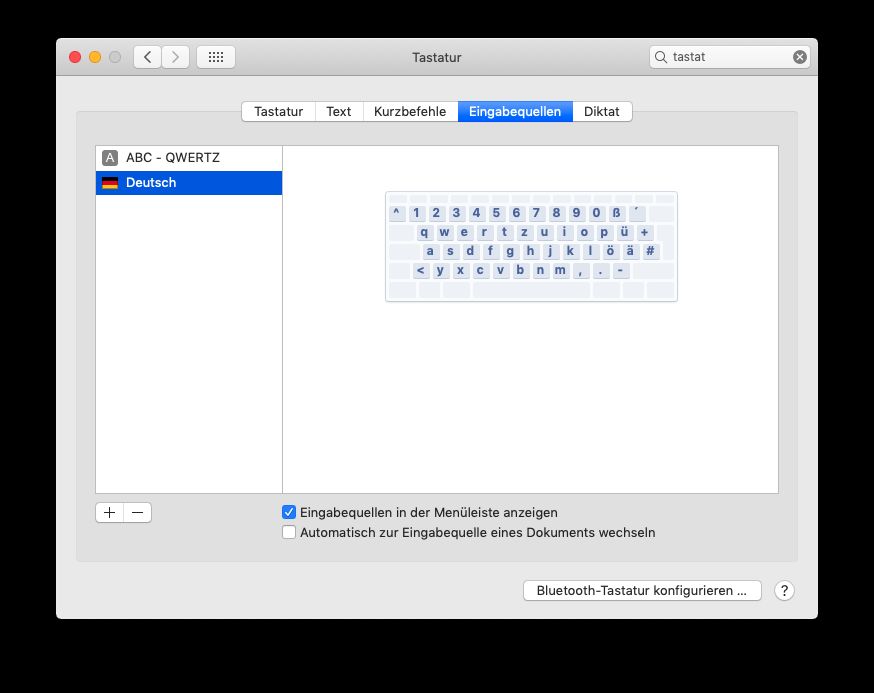Show all preferences grid icon

click(x=215, y=57)
